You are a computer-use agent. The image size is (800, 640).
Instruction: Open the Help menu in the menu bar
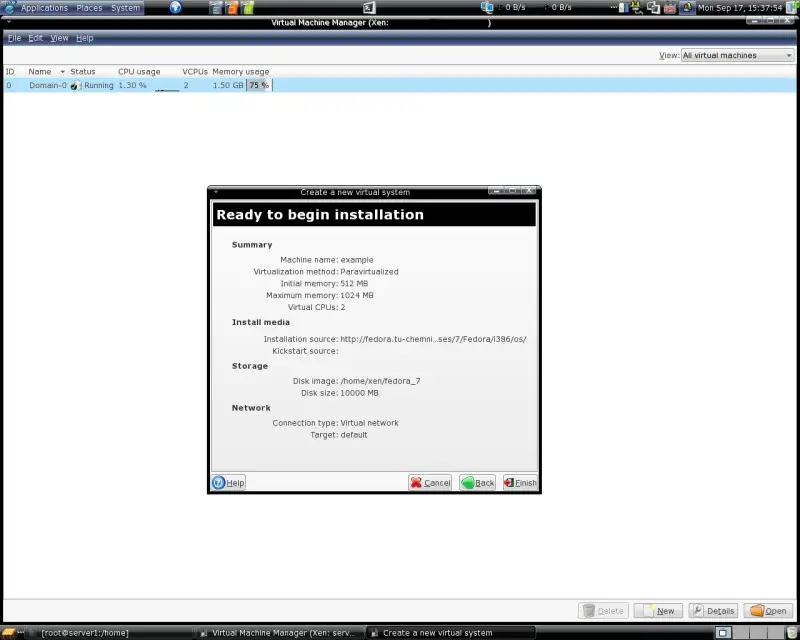click(85, 38)
